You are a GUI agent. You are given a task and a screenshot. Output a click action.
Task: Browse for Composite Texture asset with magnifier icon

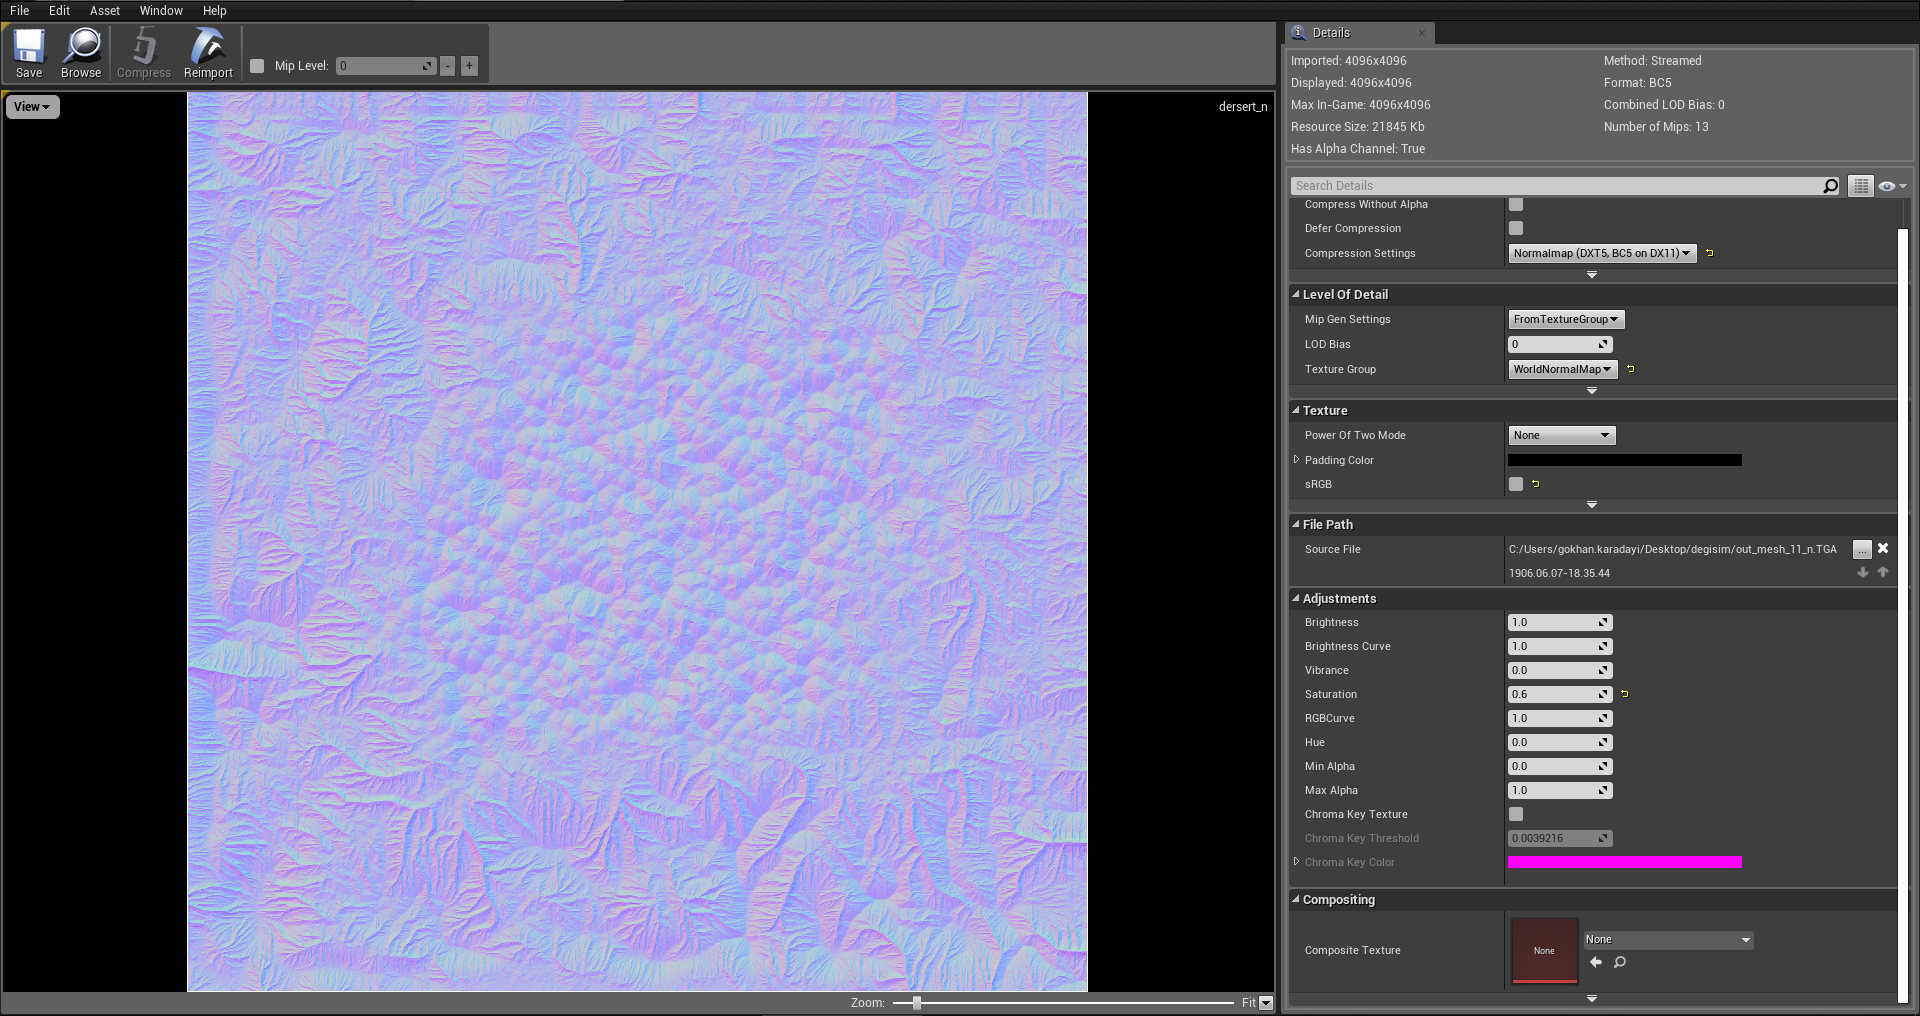pyautogui.click(x=1620, y=962)
